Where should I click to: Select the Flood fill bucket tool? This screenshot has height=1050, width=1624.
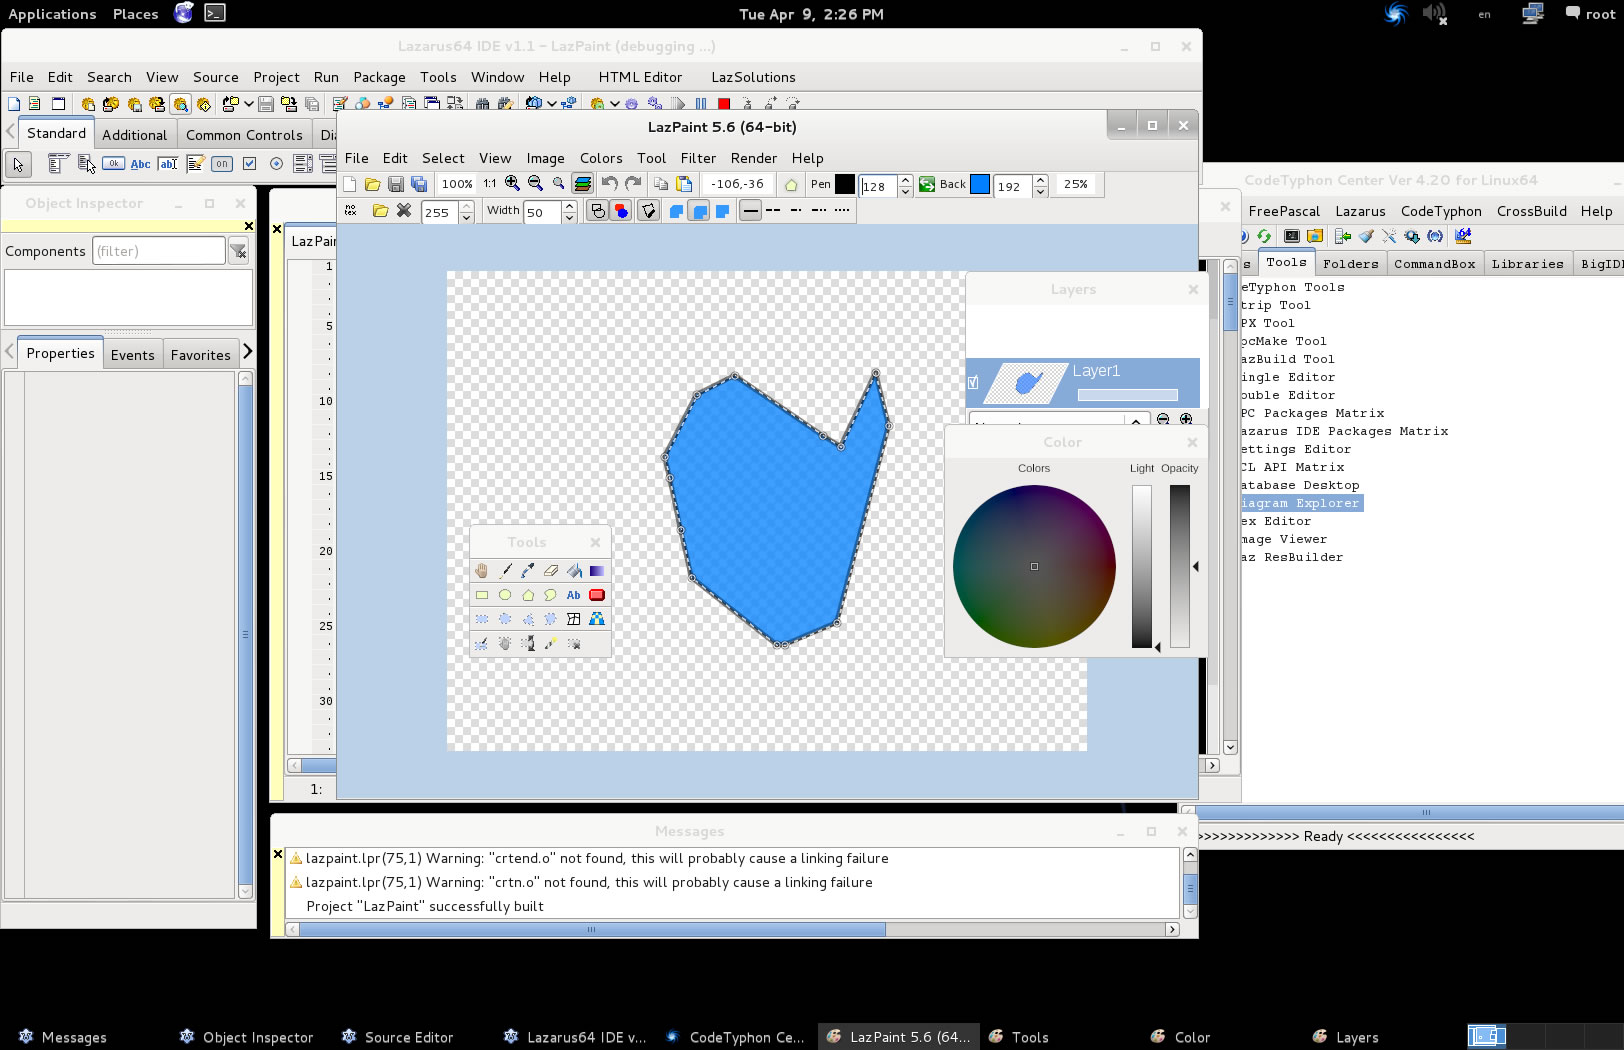pyautogui.click(x=574, y=571)
